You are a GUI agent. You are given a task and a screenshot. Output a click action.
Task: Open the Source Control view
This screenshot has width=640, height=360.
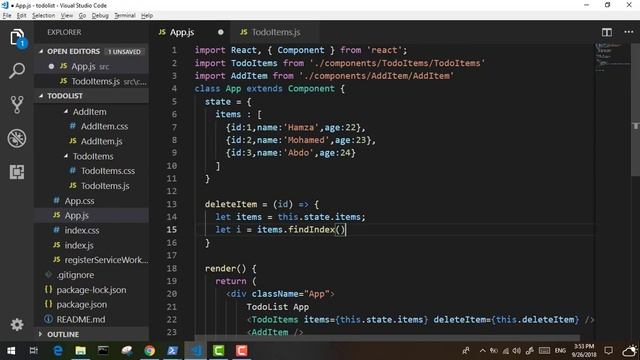click(17, 104)
